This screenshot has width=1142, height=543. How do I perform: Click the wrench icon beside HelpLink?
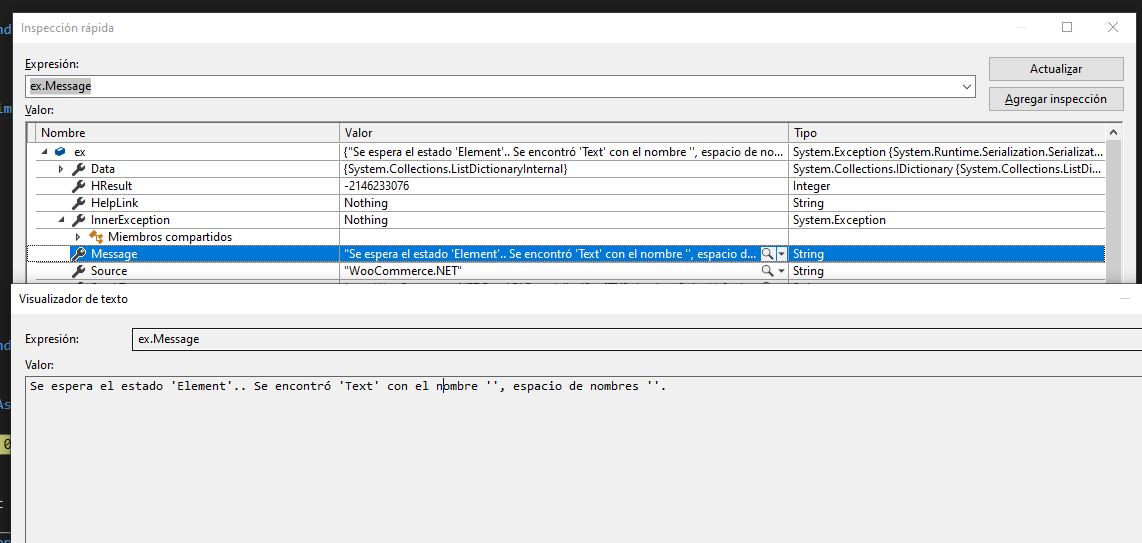tap(79, 202)
